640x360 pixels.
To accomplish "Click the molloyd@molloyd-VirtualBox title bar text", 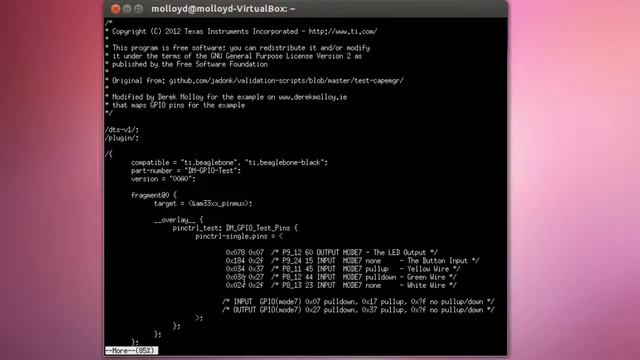I will click(x=223, y=9).
